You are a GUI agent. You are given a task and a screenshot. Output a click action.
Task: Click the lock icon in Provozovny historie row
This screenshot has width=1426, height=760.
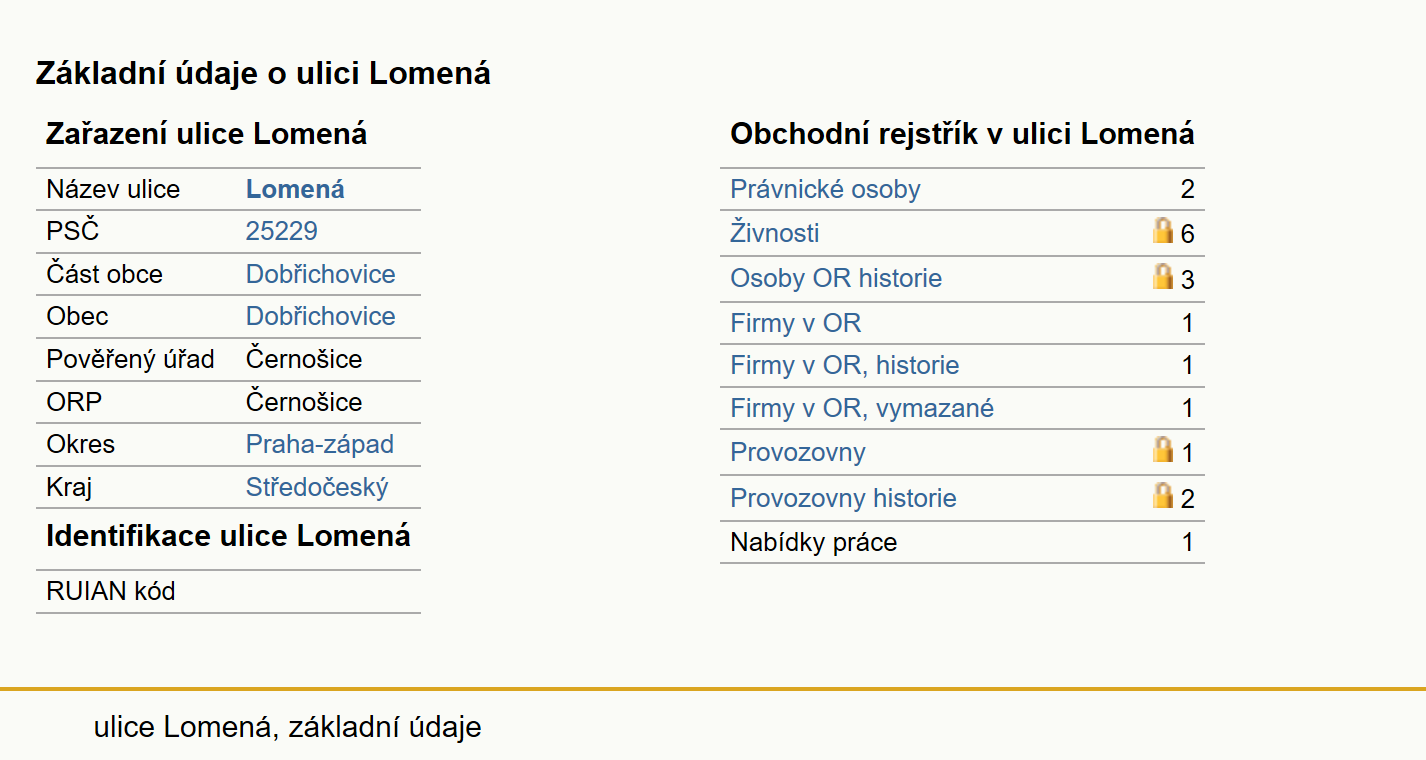pos(1163,495)
